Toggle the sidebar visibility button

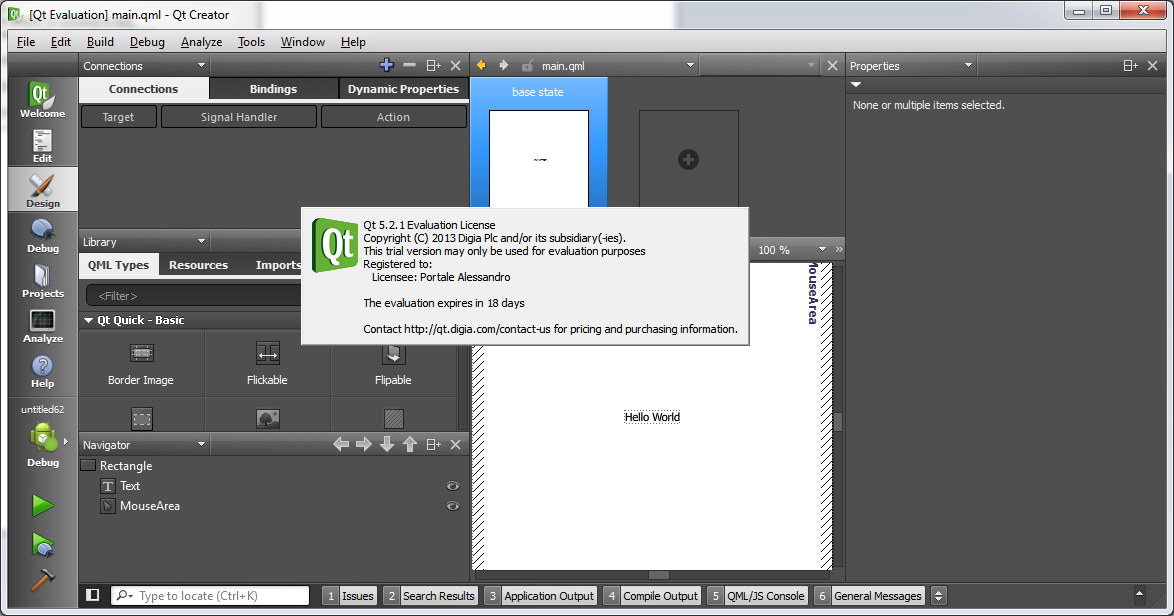93,595
